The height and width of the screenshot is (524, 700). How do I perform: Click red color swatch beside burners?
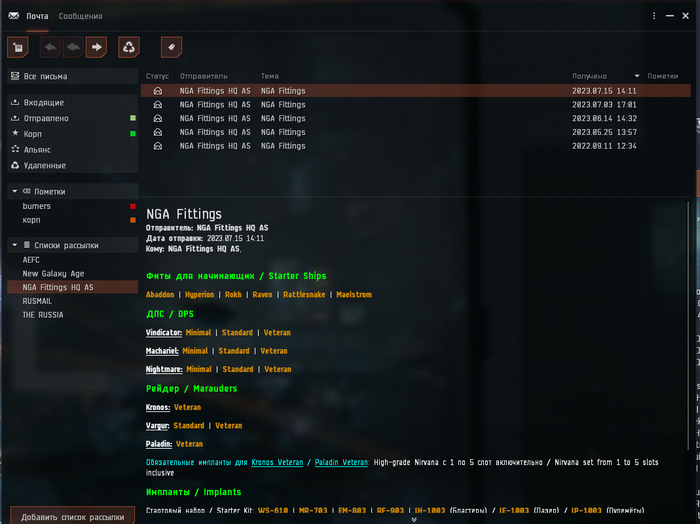coord(133,206)
